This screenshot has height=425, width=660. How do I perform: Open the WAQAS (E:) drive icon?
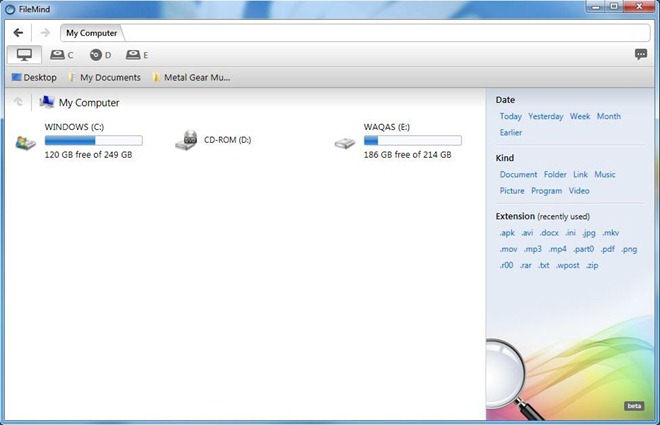pos(345,143)
